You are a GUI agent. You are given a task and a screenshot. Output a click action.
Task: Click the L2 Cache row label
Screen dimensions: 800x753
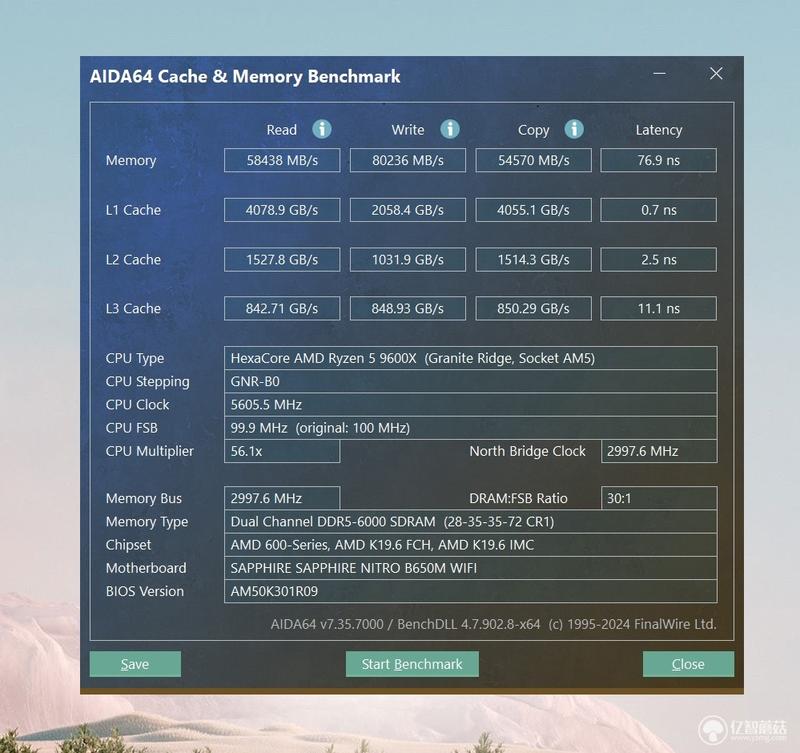[x=133, y=260]
